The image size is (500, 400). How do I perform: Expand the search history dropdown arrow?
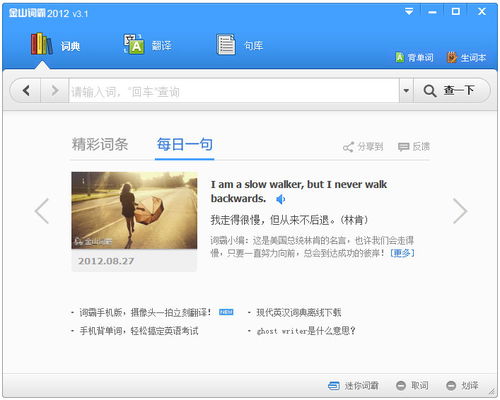point(406,90)
